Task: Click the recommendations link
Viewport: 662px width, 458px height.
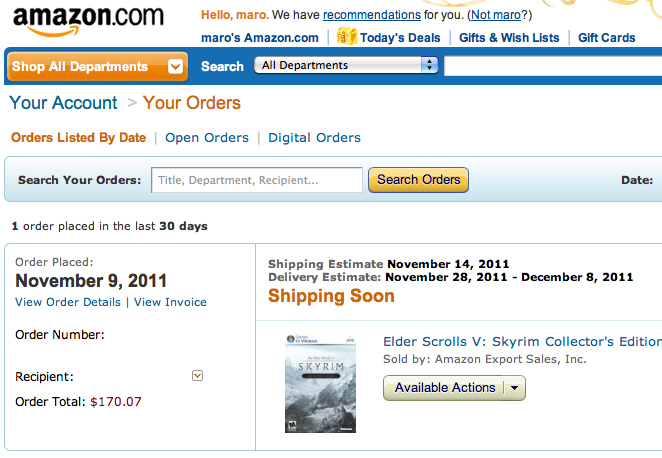Action: (x=371, y=15)
